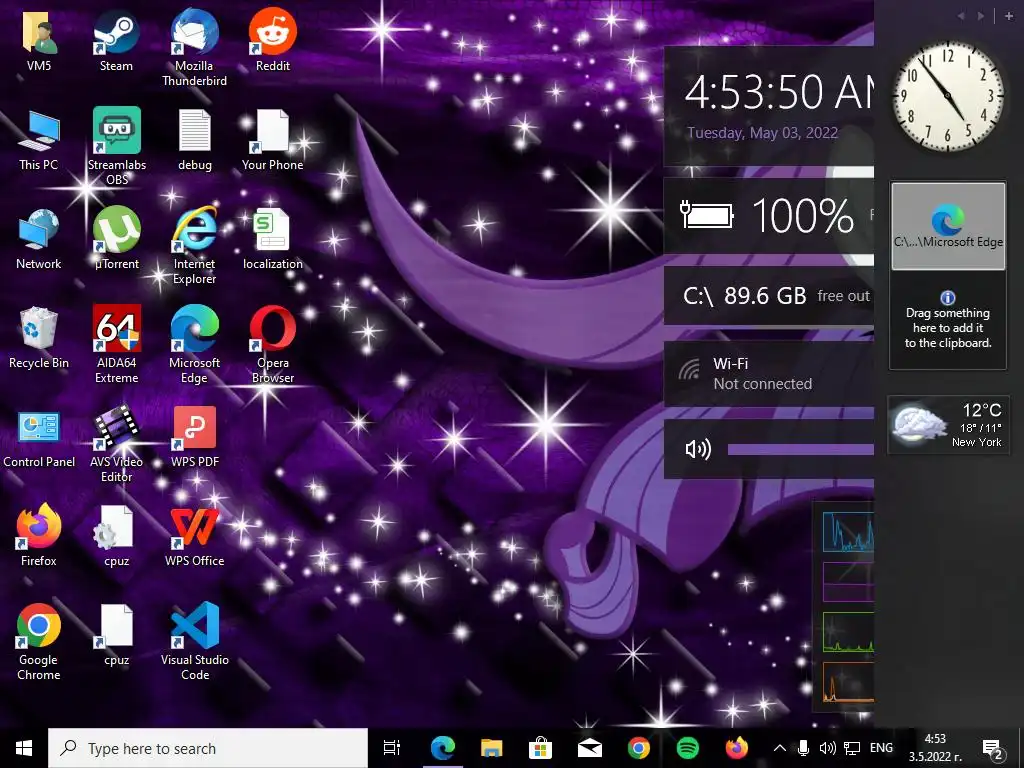1024x768 pixels.
Task: Open the Mail app on taskbar
Action: pyautogui.click(x=590, y=748)
